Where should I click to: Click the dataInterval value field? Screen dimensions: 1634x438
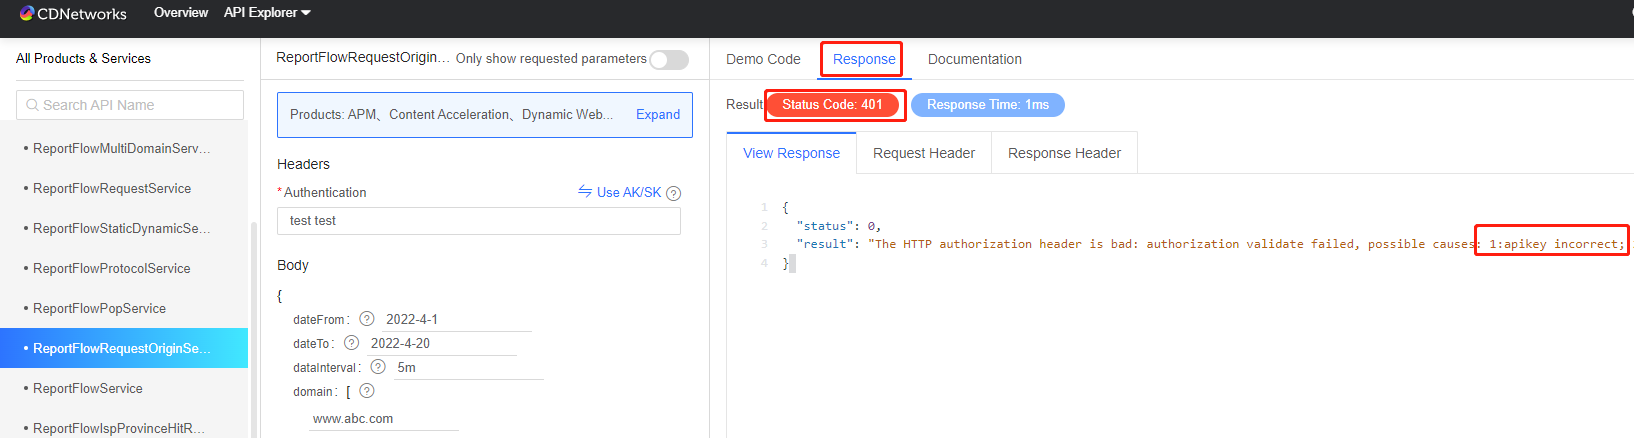pos(467,368)
